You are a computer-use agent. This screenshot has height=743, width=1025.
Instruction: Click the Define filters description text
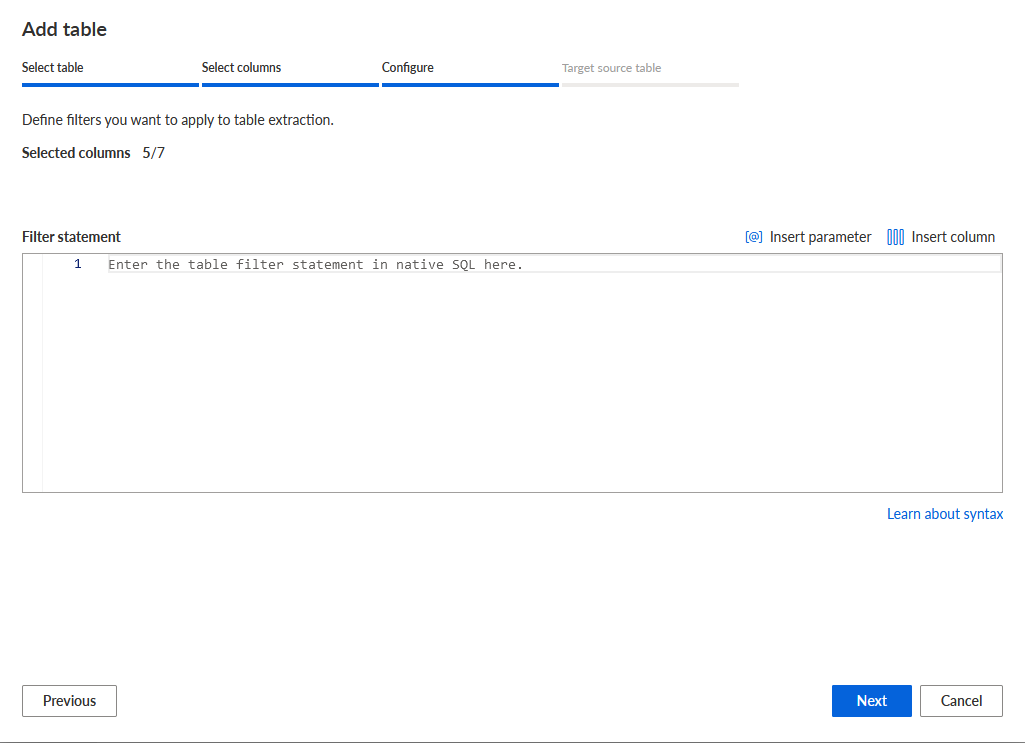[x=178, y=120]
